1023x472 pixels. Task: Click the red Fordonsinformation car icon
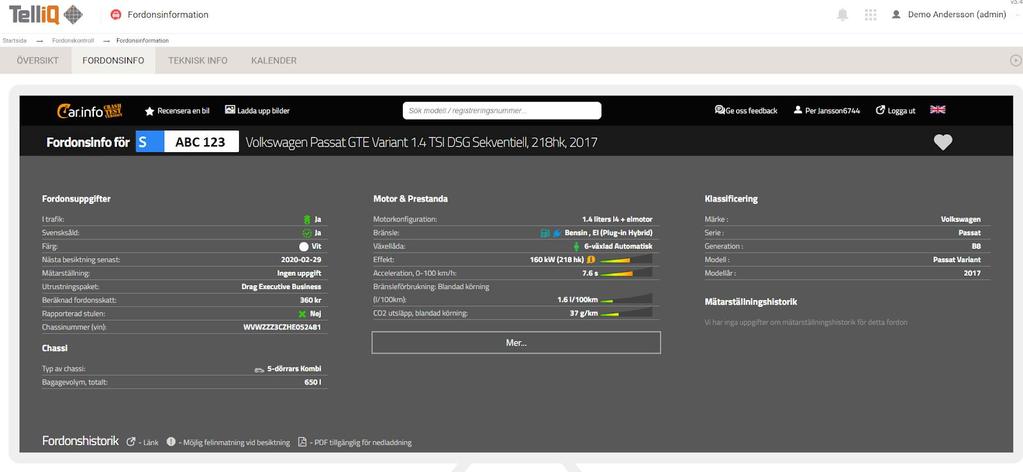(115, 14)
